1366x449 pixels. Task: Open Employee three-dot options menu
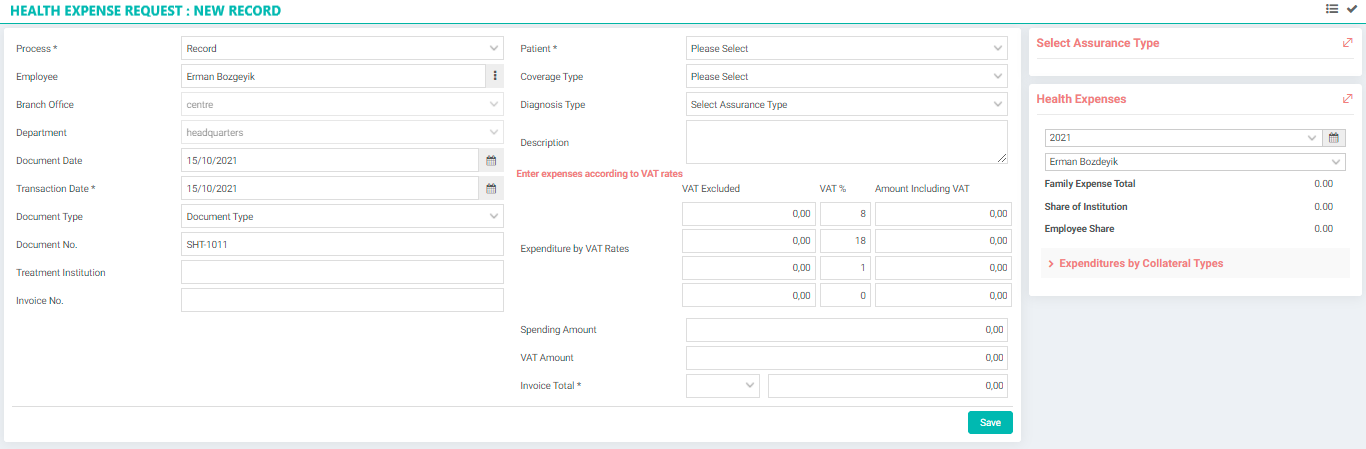pos(495,76)
